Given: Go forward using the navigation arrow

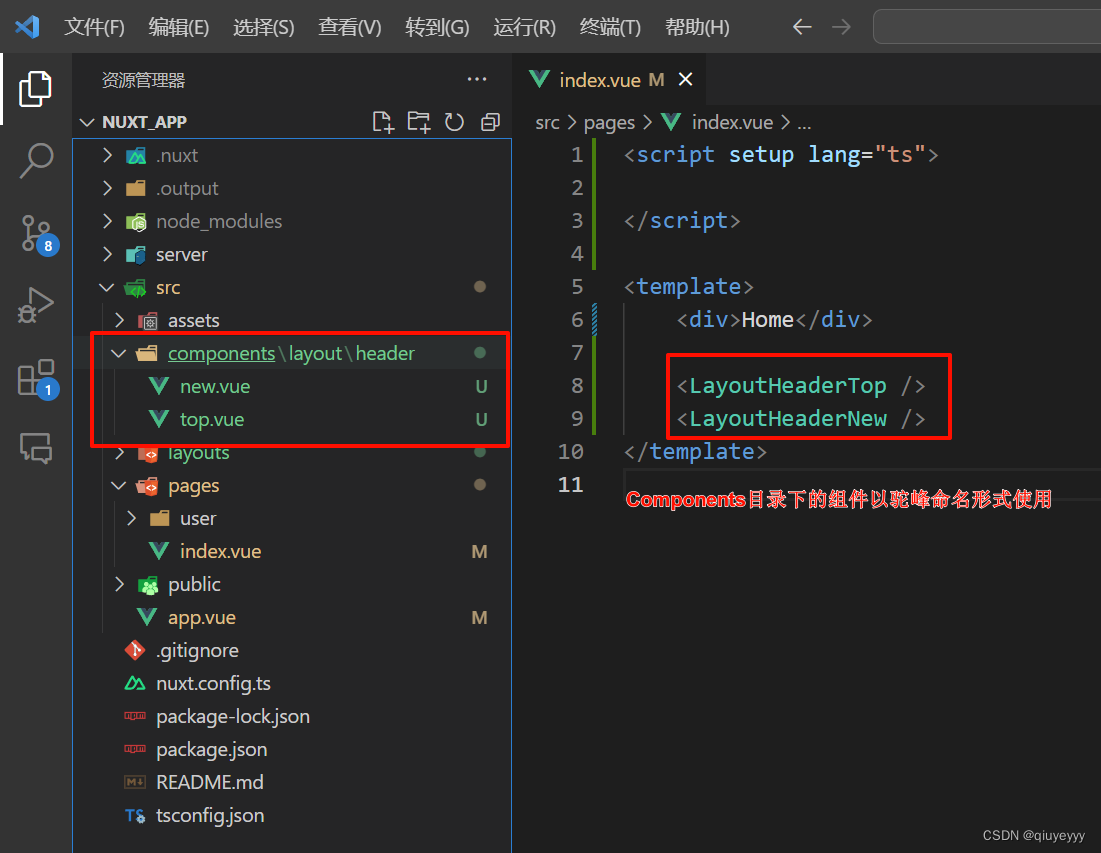Looking at the screenshot, I should click(x=840, y=27).
